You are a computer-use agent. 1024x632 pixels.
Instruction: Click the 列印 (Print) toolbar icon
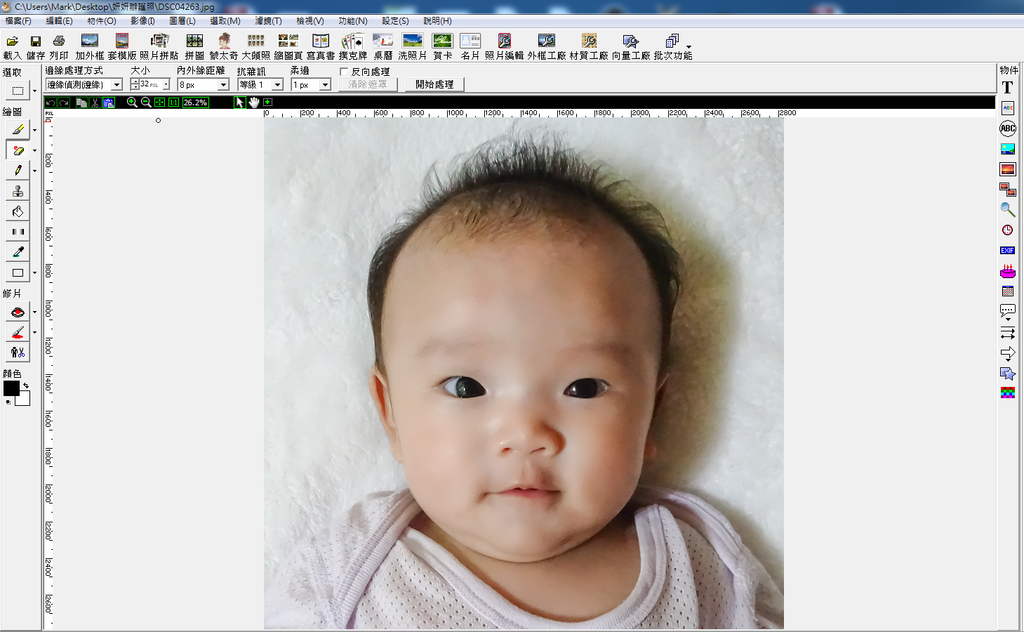(59, 47)
